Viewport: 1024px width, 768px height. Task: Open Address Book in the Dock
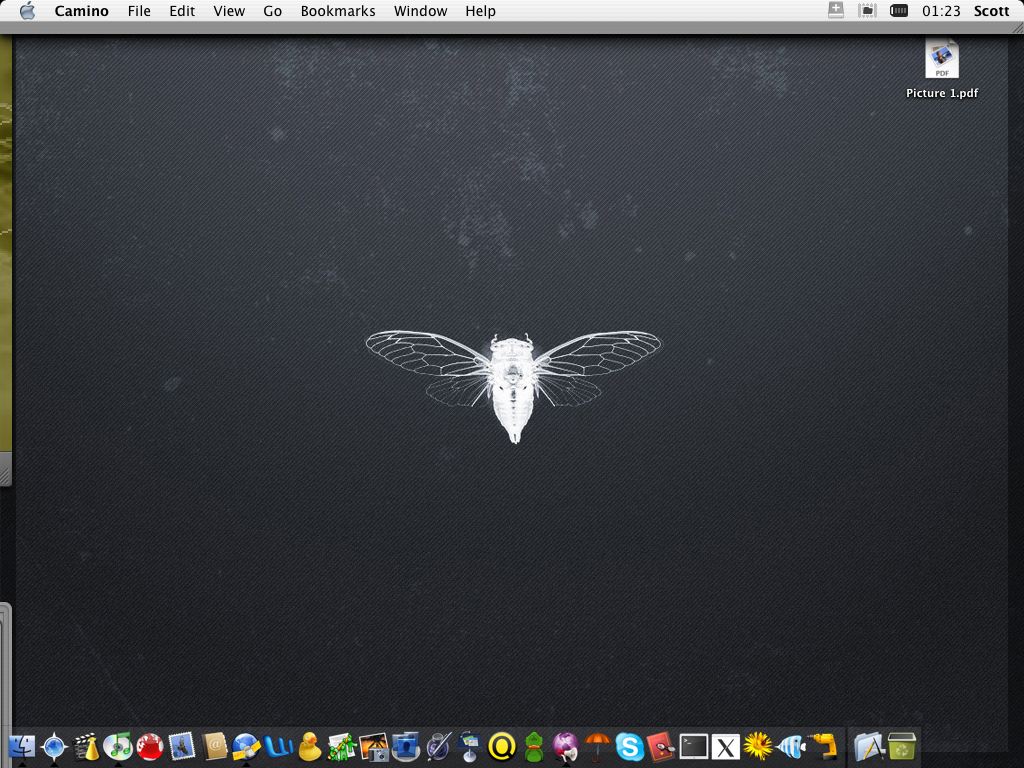(x=214, y=746)
